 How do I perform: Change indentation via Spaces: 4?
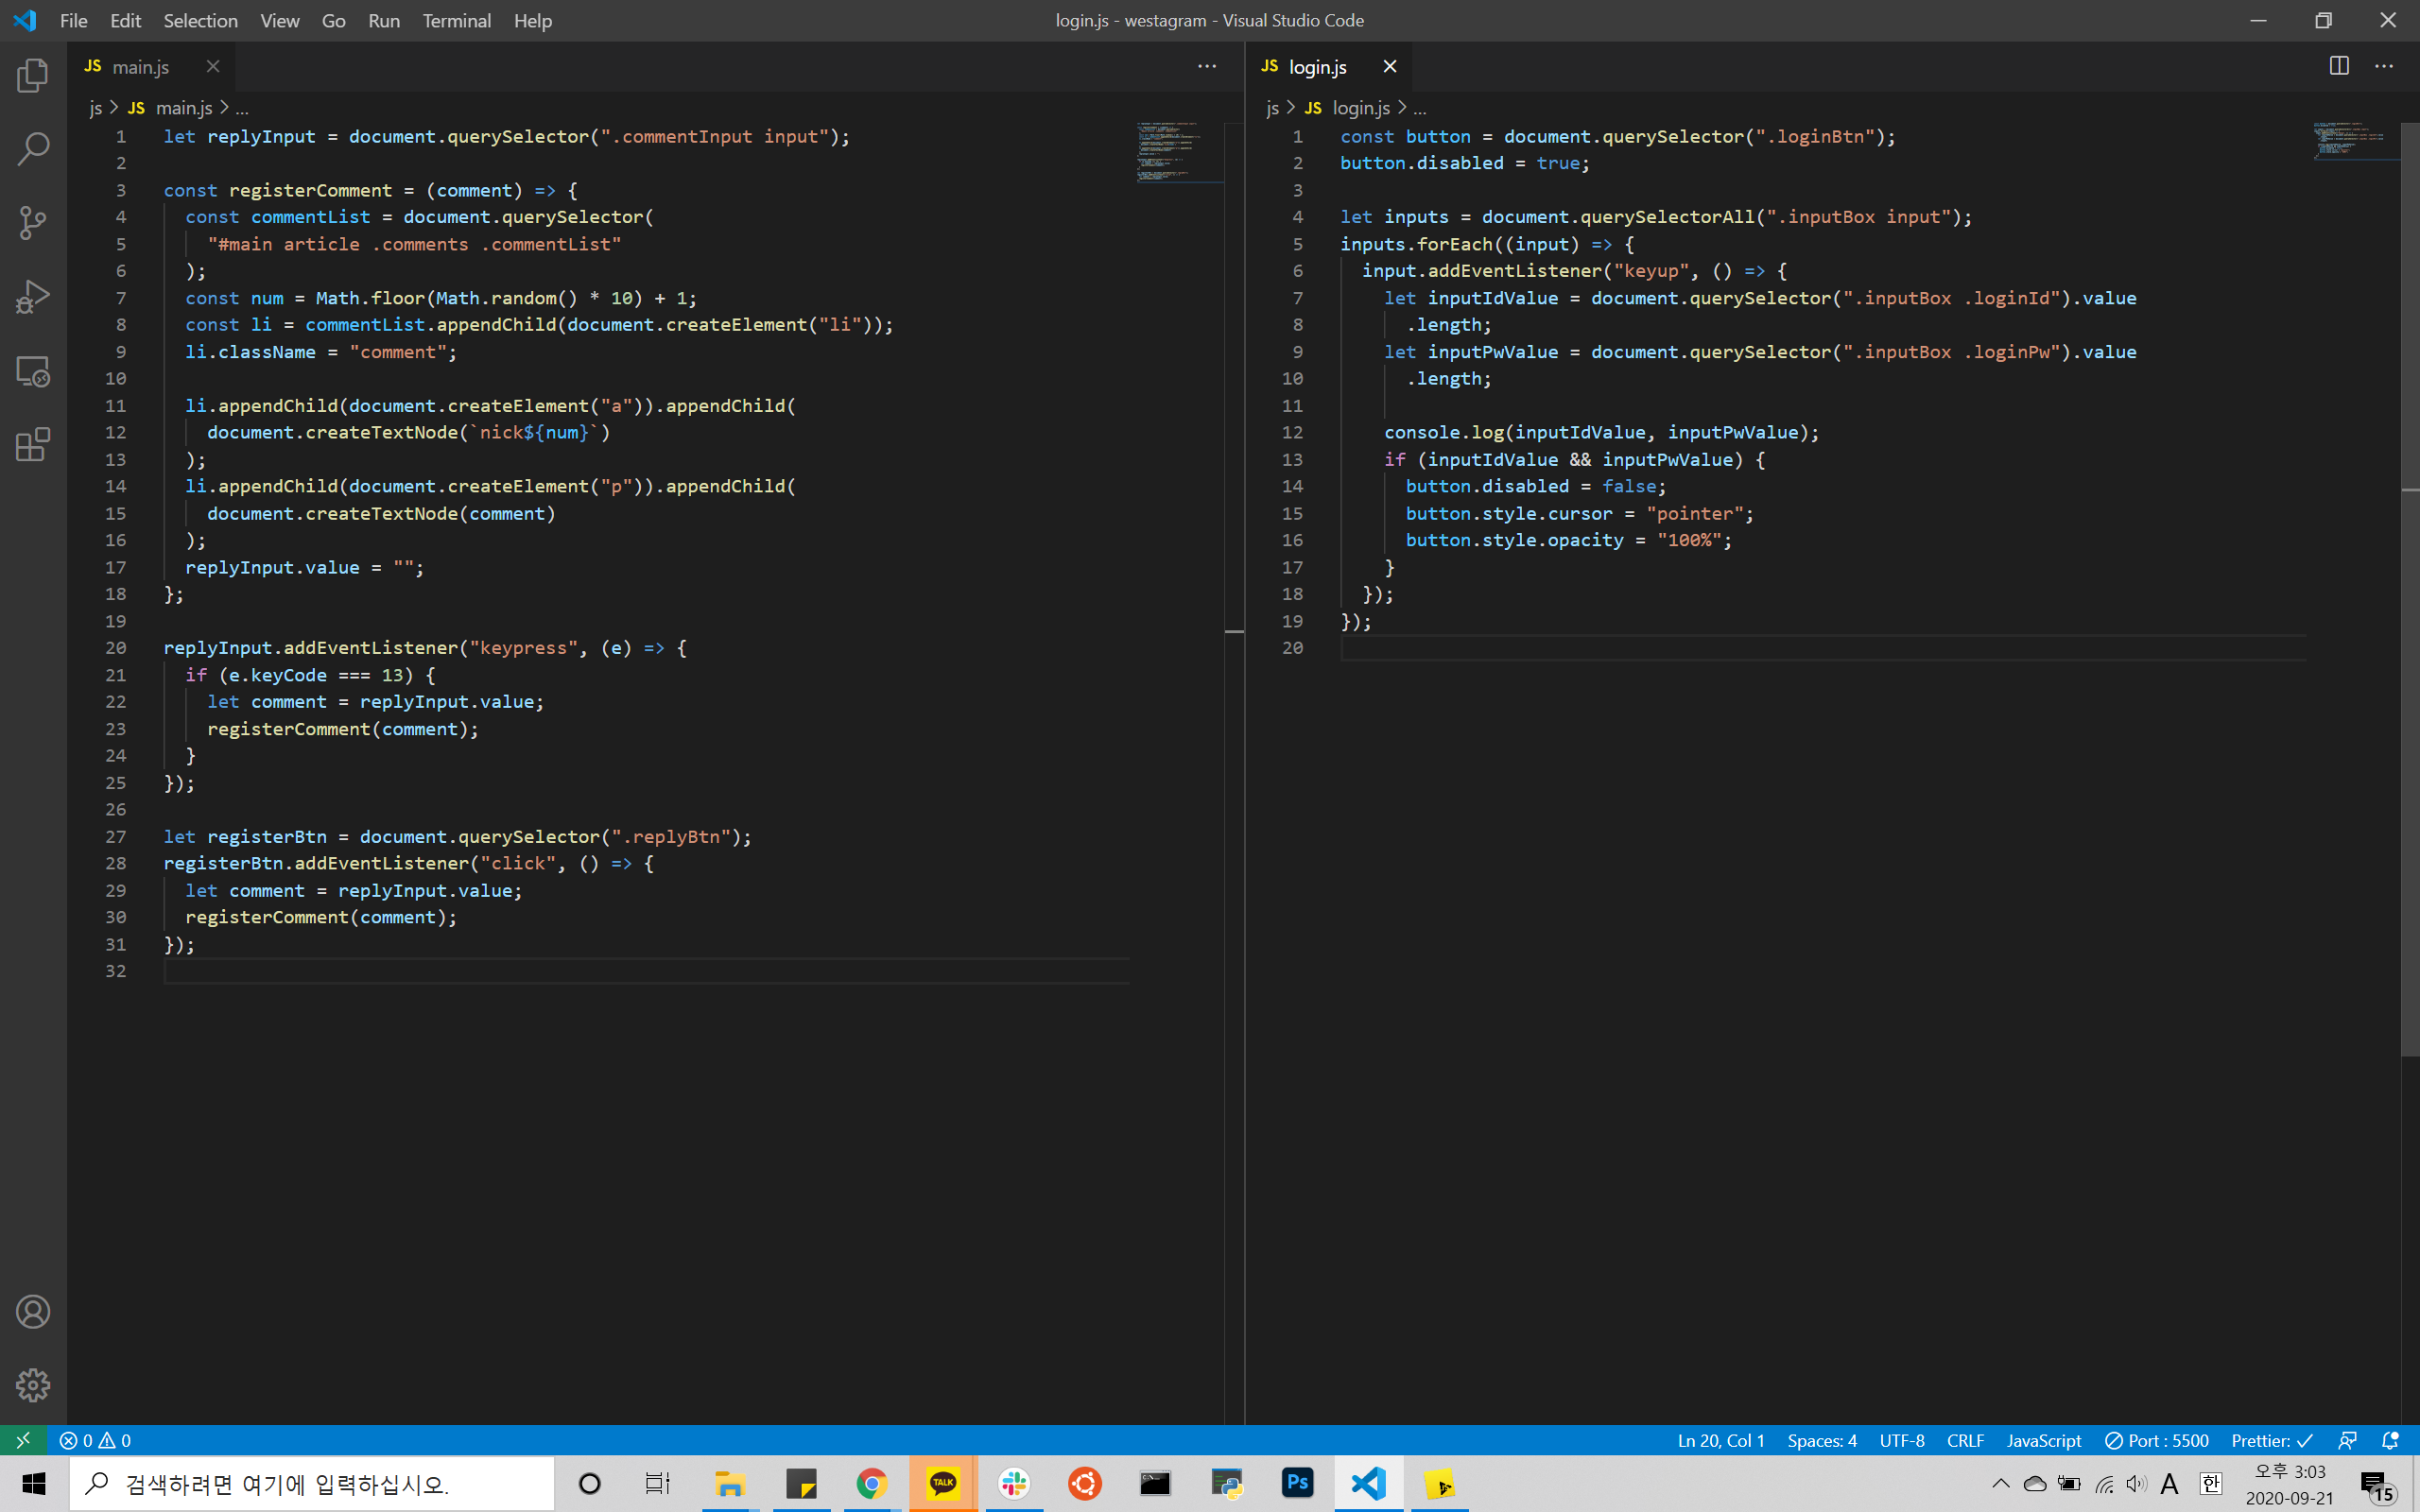(1822, 1440)
